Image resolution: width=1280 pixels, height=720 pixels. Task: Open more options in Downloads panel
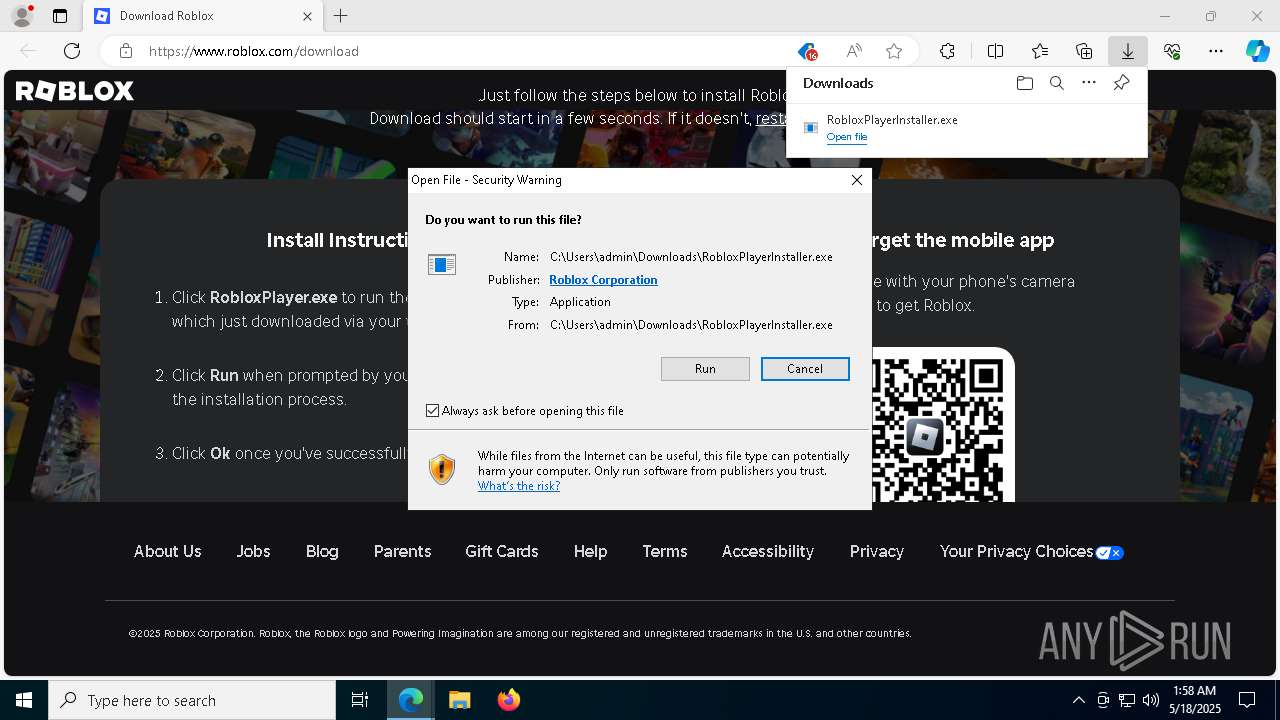click(x=1089, y=83)
